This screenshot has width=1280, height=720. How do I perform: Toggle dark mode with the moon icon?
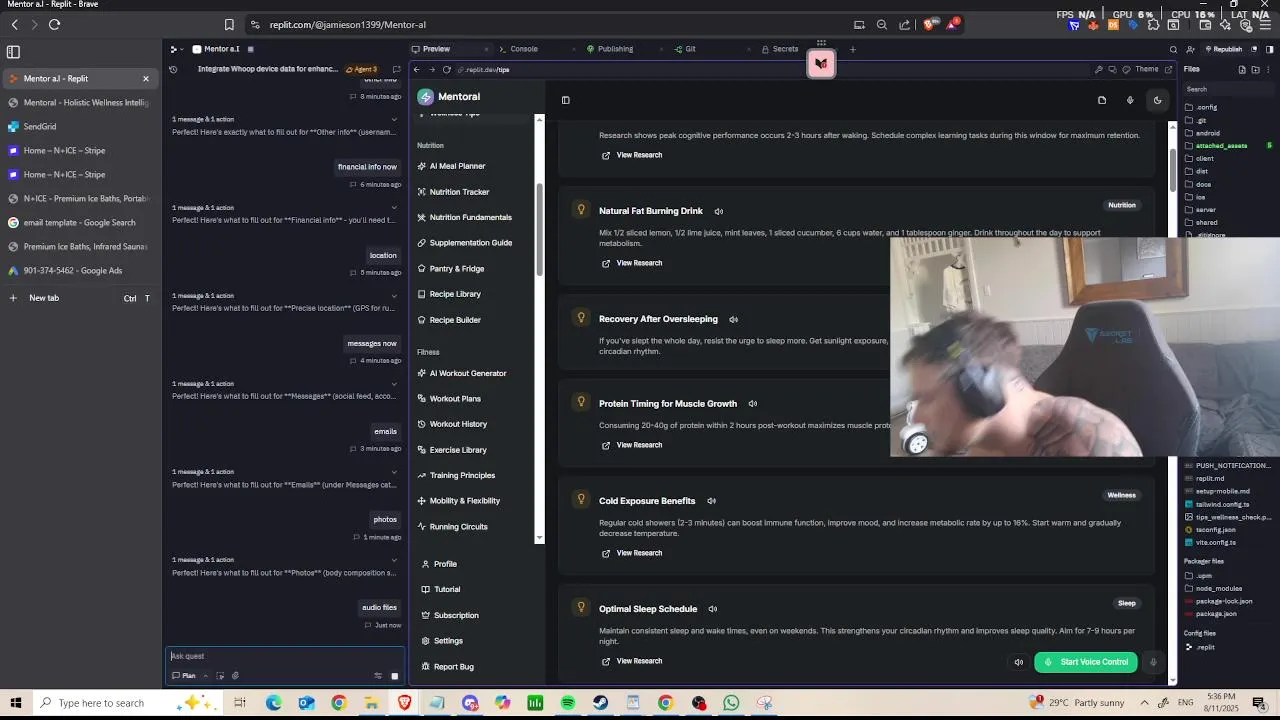pos(1157,100)
